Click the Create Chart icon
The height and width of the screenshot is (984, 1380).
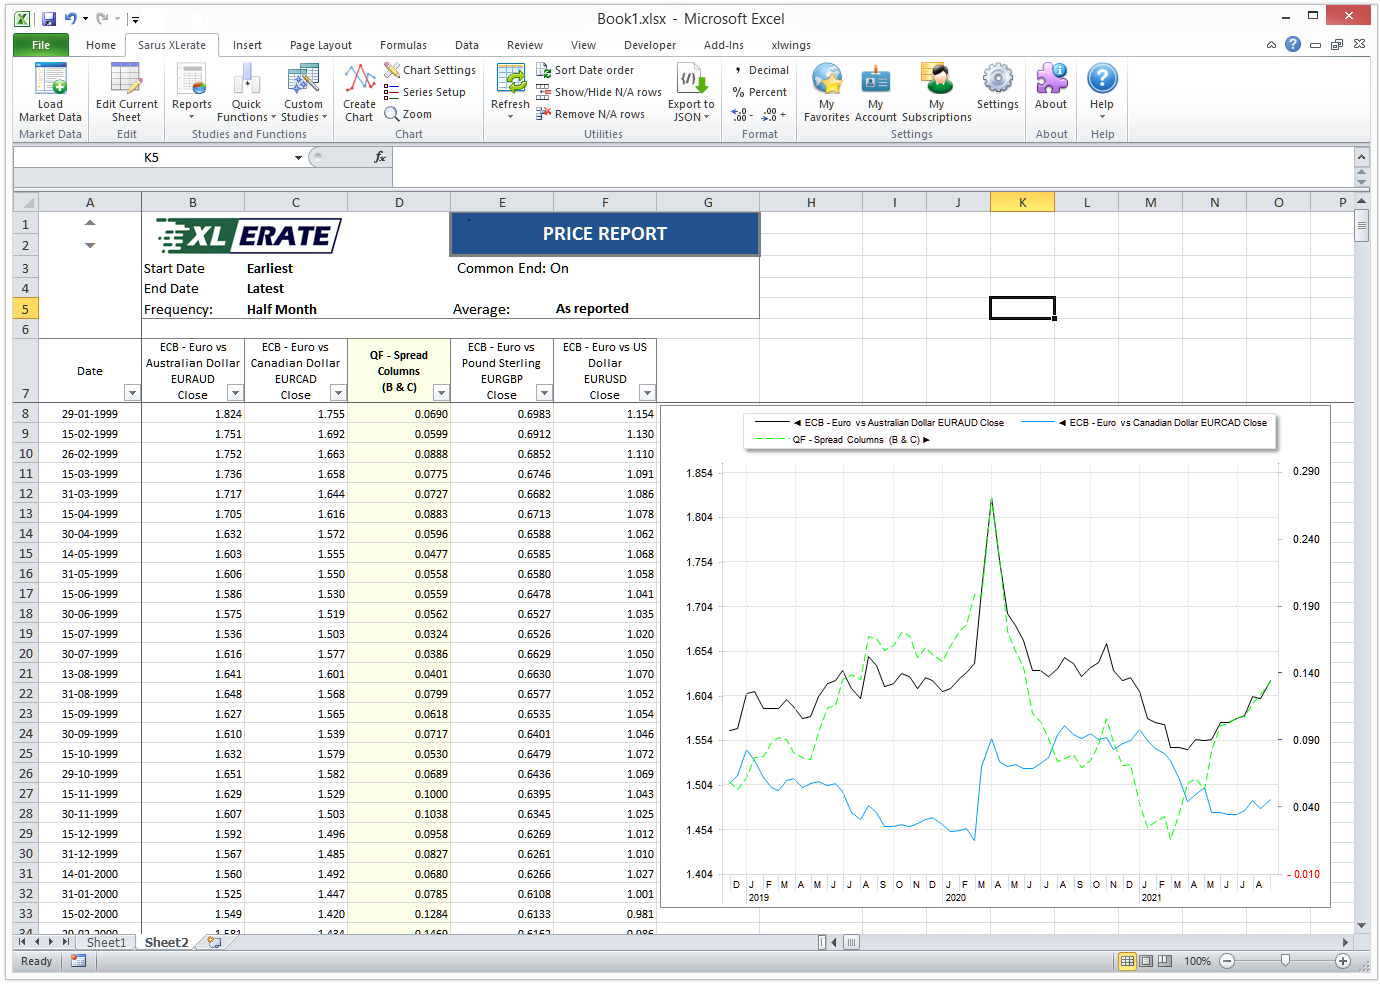click(359, 80)
